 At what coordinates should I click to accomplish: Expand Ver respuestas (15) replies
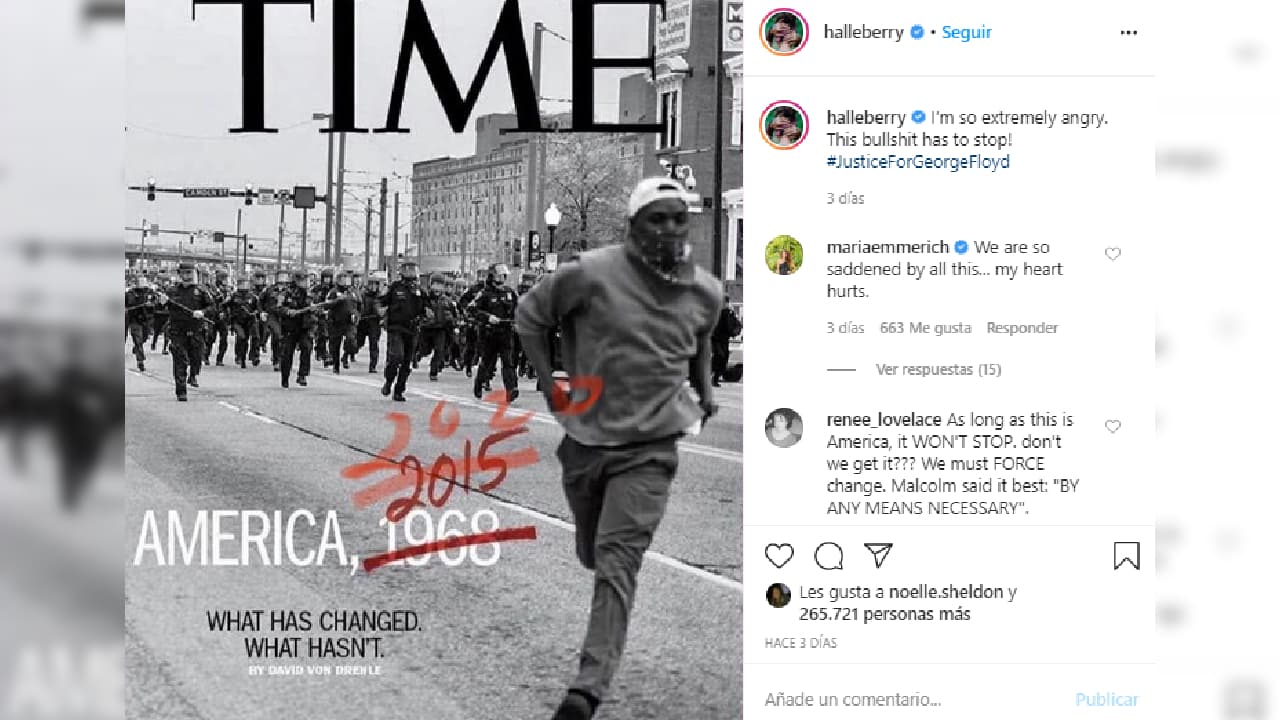point(938,369)
